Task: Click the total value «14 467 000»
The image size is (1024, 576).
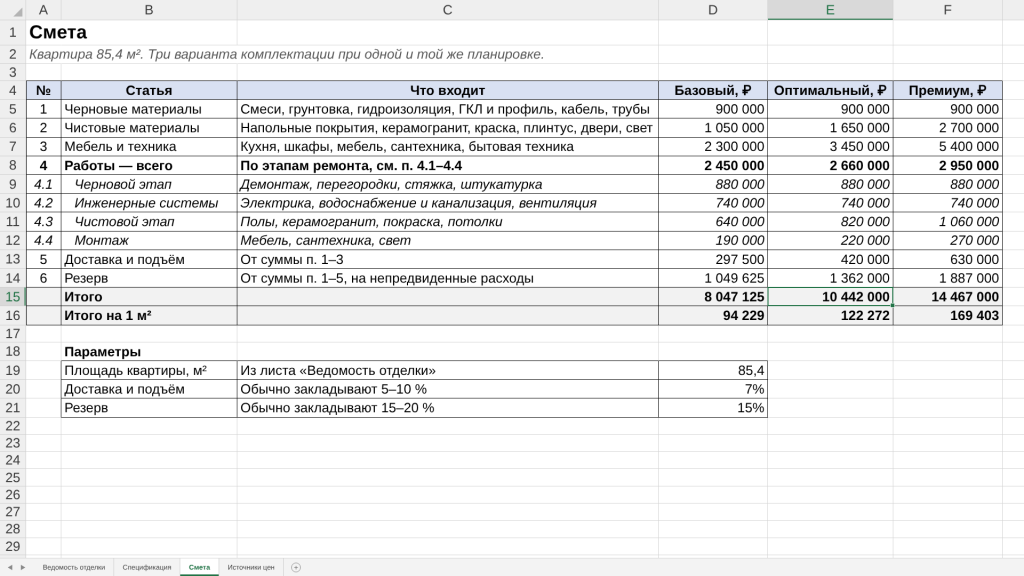Action: 948,296
